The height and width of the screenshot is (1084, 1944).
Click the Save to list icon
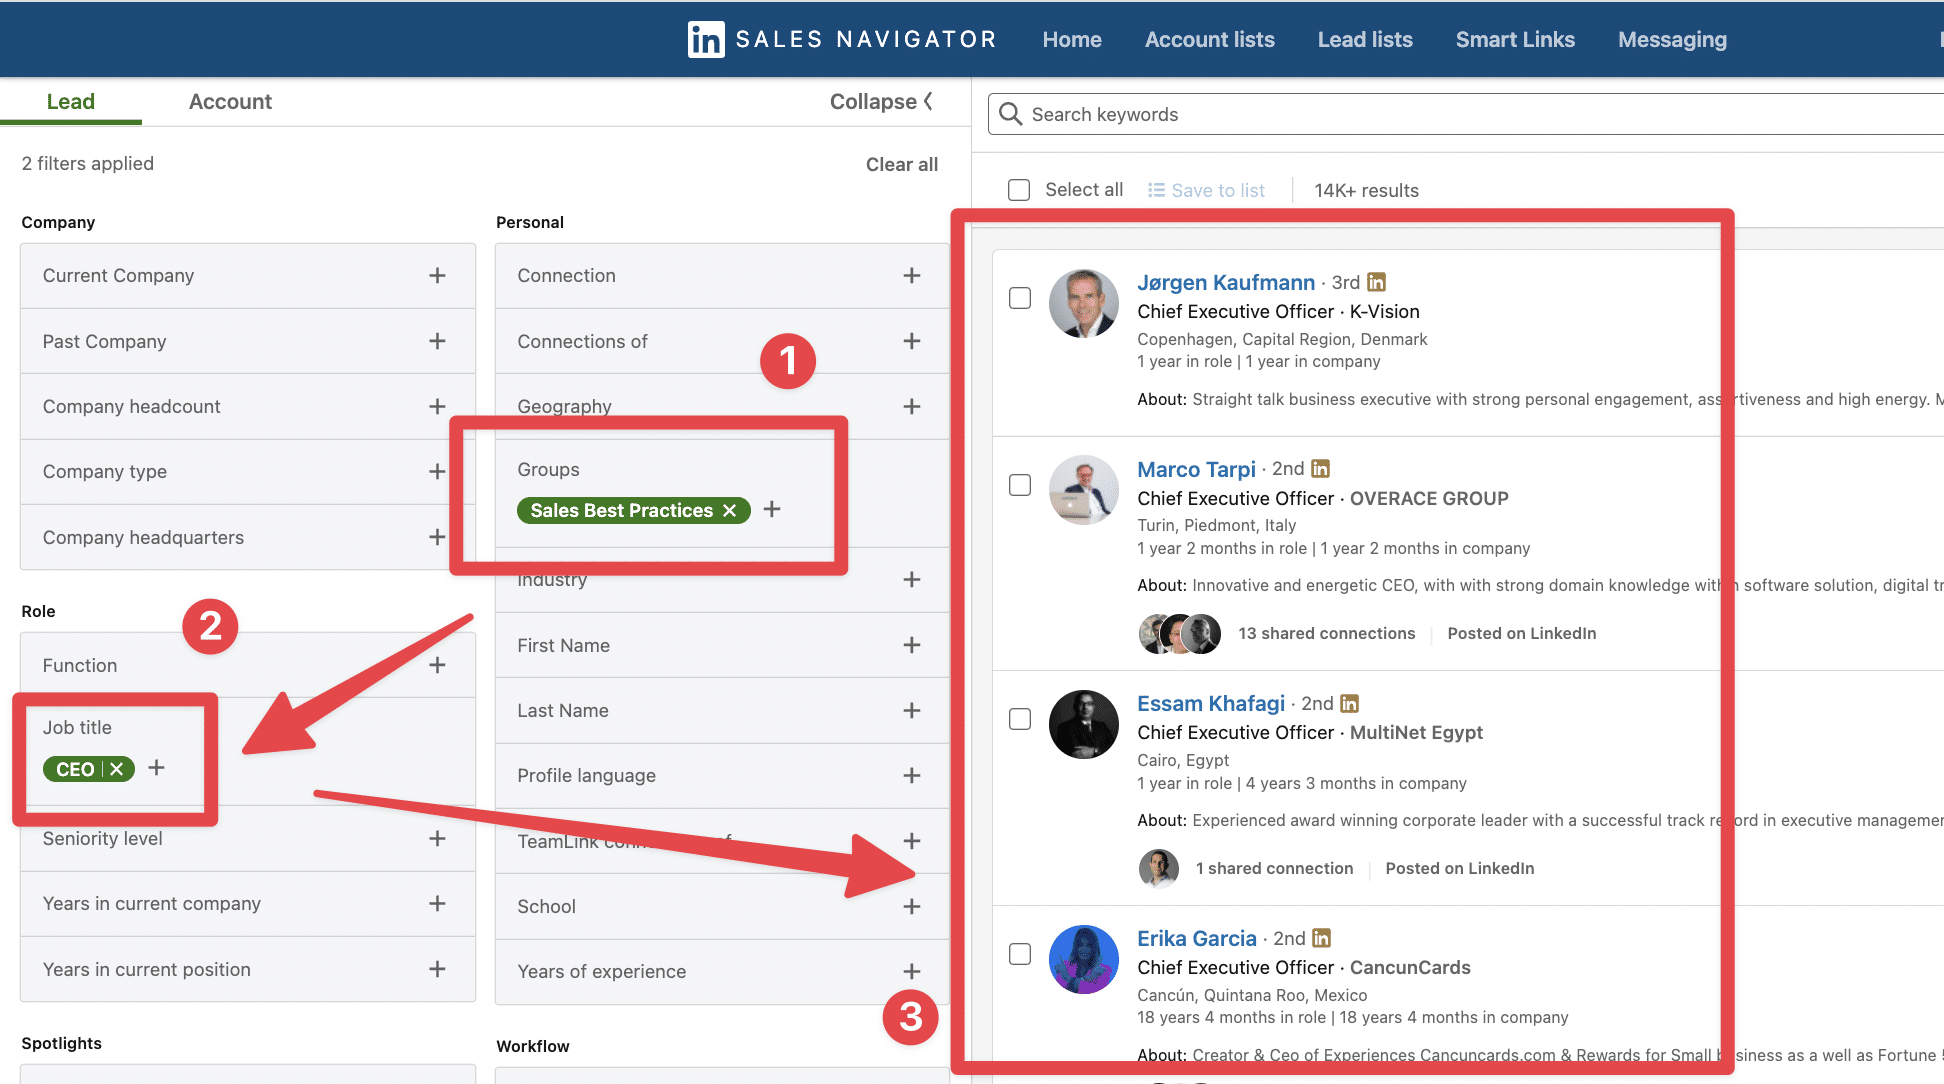point(1156,190)
